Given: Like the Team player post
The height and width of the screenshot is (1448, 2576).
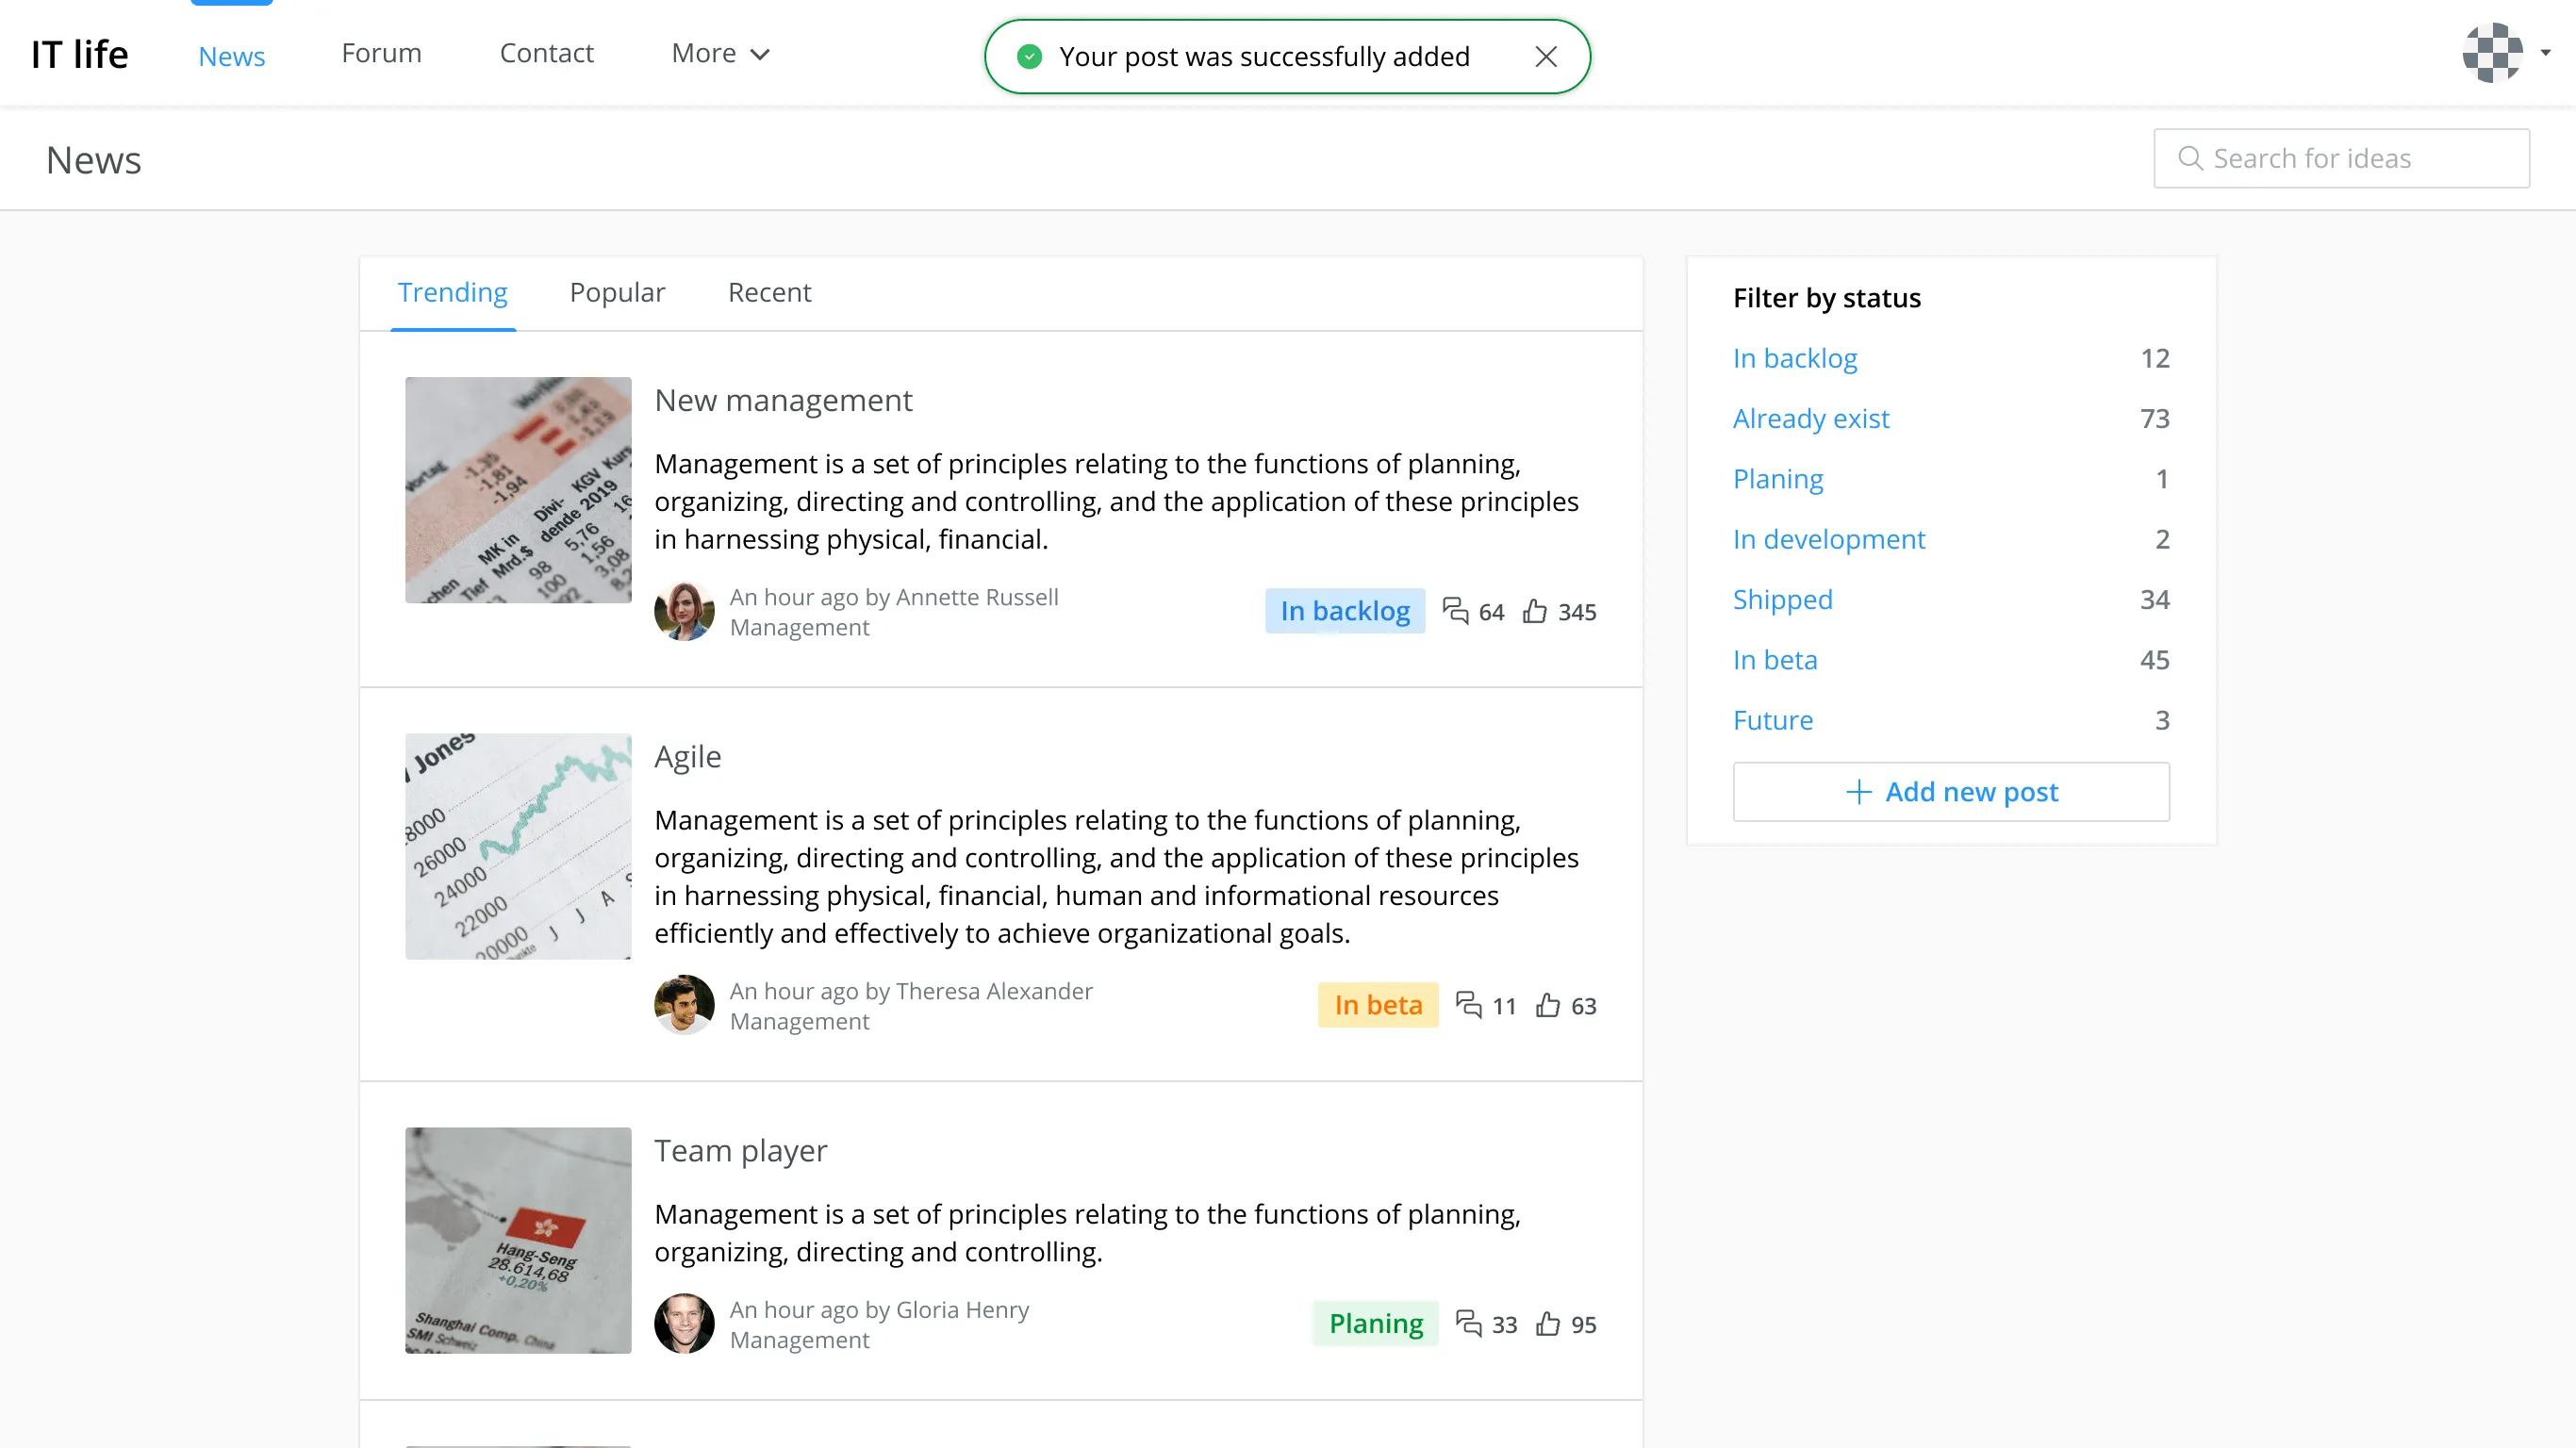Looking at the screenshot, I should point(1548,1324).
